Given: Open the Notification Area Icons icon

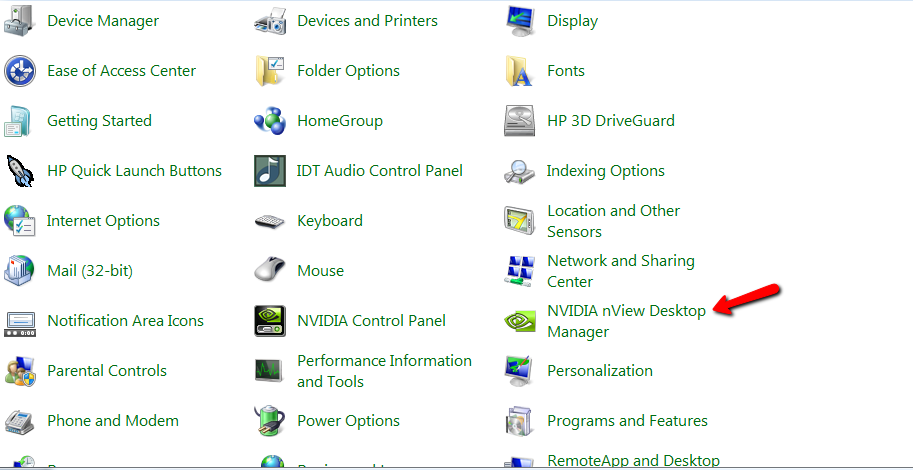Looking at the screenshot, I should click(x=20, y=323).
